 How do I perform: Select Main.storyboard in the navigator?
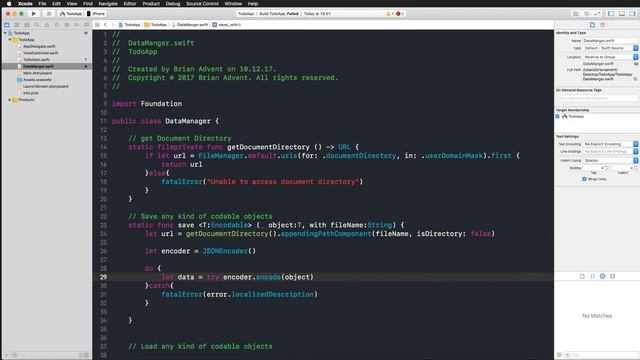[37, 73]
